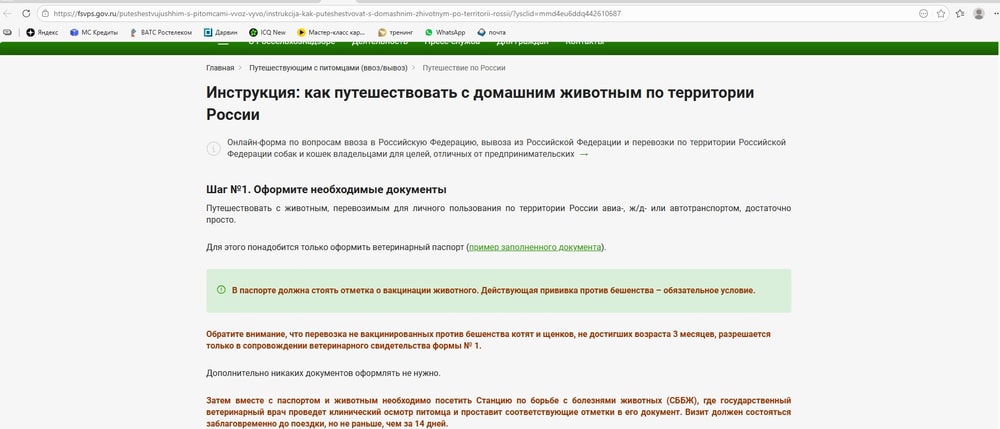Go to Главная breadcrumb
The width and height of the screenshot is (1000, 429).
pyautogui.click(x=220, y=68)
